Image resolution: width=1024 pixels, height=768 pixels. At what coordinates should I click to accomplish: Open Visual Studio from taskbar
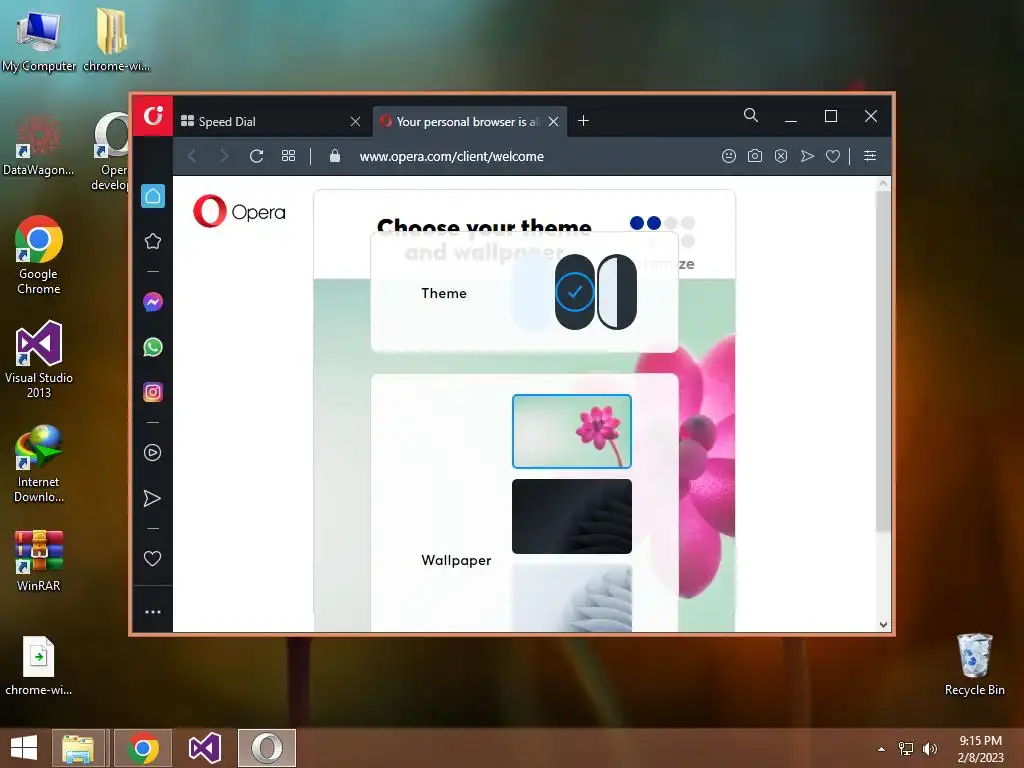coord(205,748)
